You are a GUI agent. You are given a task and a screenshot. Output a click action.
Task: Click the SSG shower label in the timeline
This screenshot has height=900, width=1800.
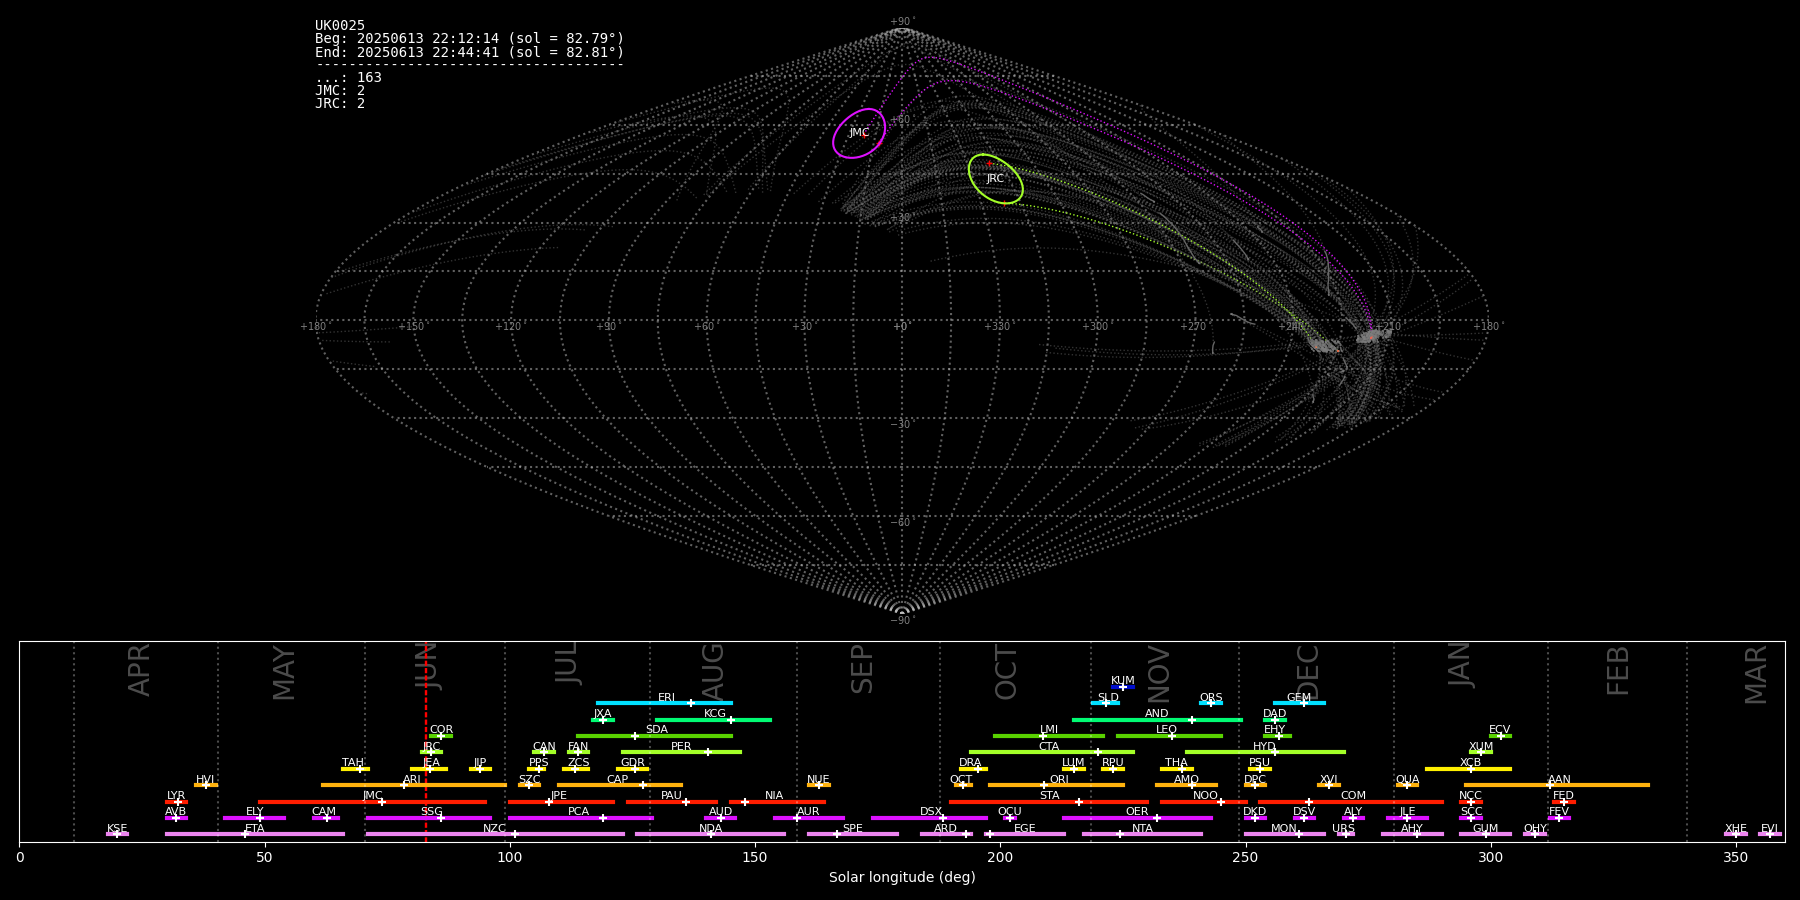(431, 812)
